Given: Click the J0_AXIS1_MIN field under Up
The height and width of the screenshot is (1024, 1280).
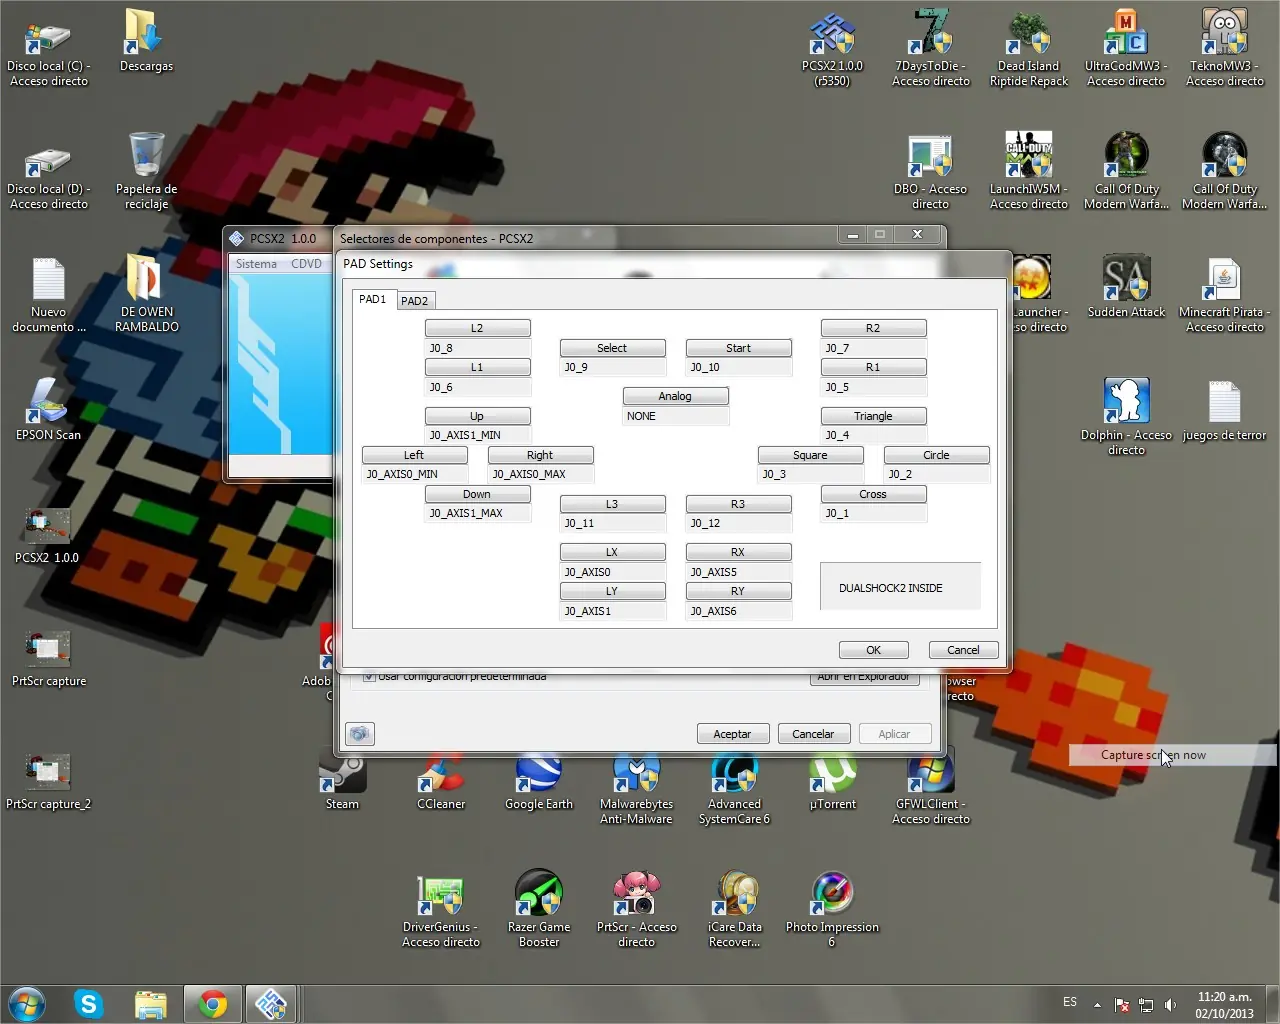Looking at the screenshot, I should (x=478, y=435).
